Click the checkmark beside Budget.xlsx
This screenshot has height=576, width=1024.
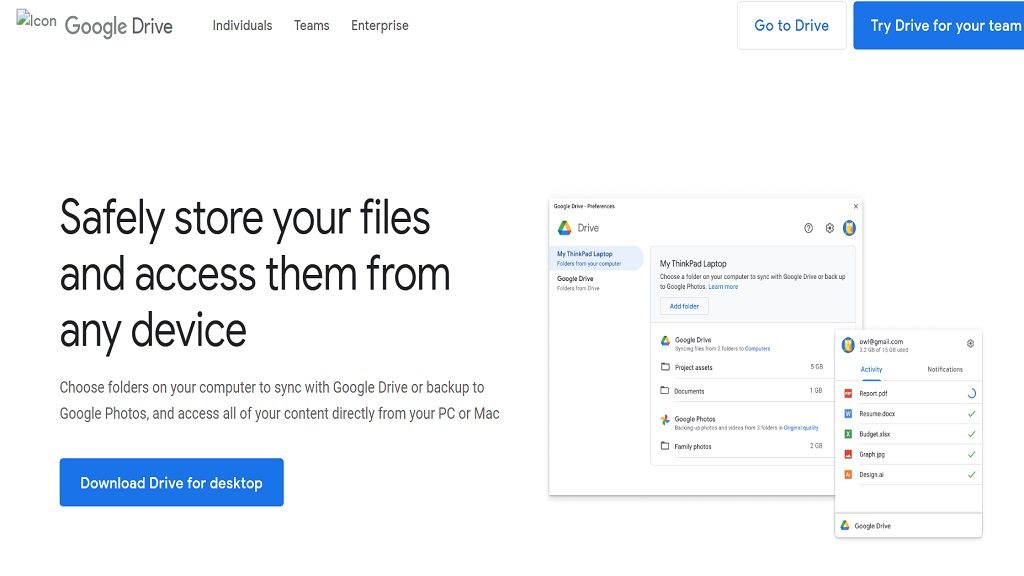click(x=972, y=434)
